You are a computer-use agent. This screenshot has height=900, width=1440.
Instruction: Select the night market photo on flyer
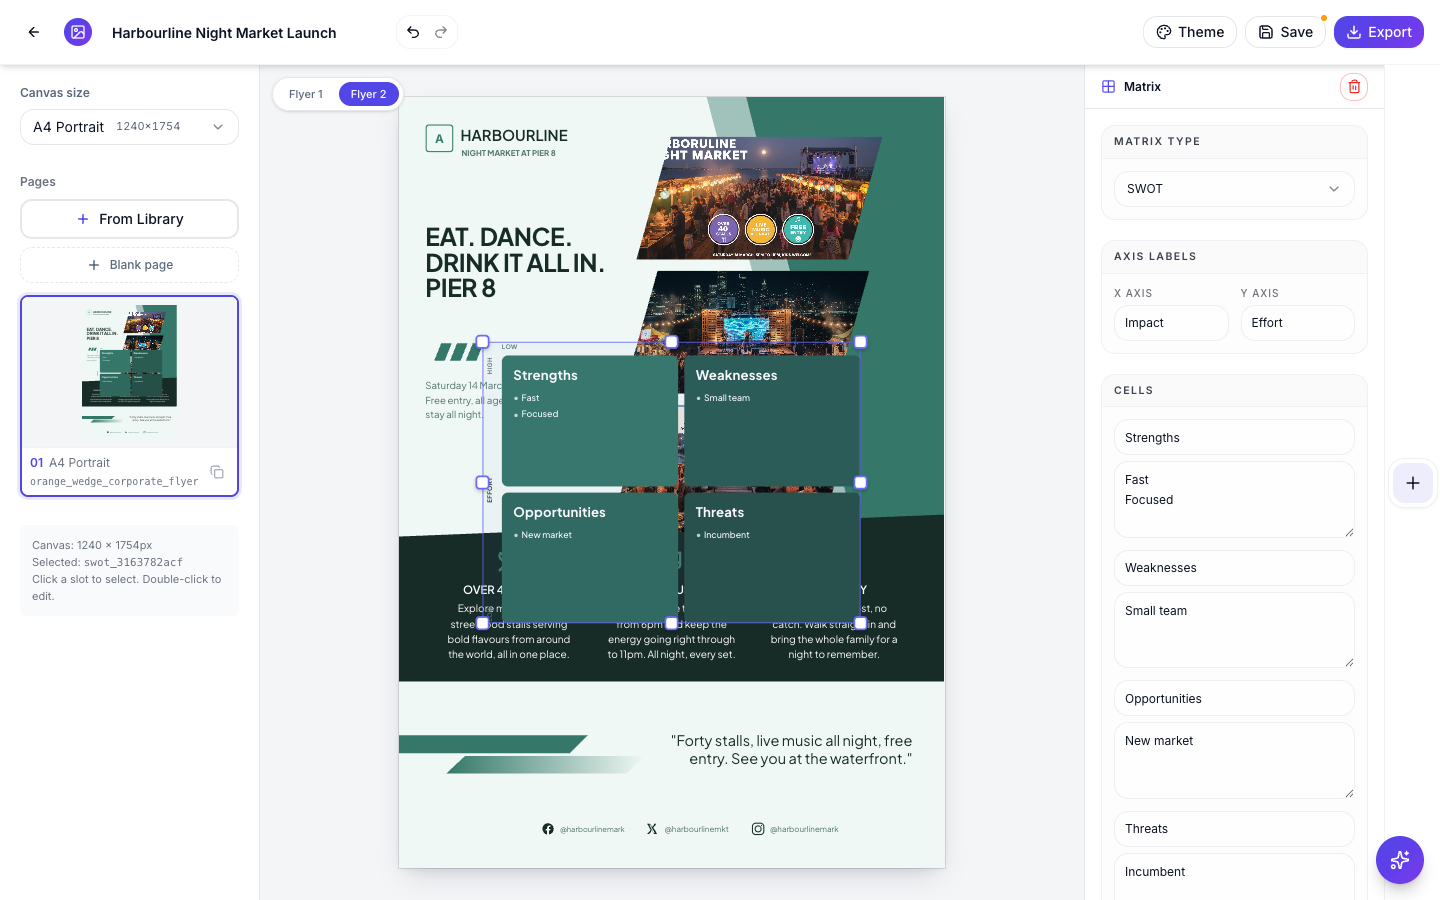click(760, 198)
